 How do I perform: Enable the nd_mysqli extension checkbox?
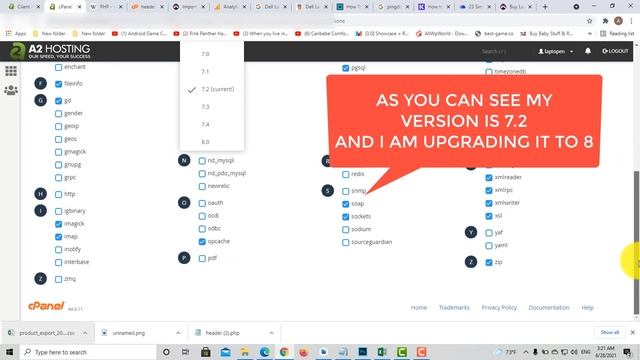pos(202,161)
